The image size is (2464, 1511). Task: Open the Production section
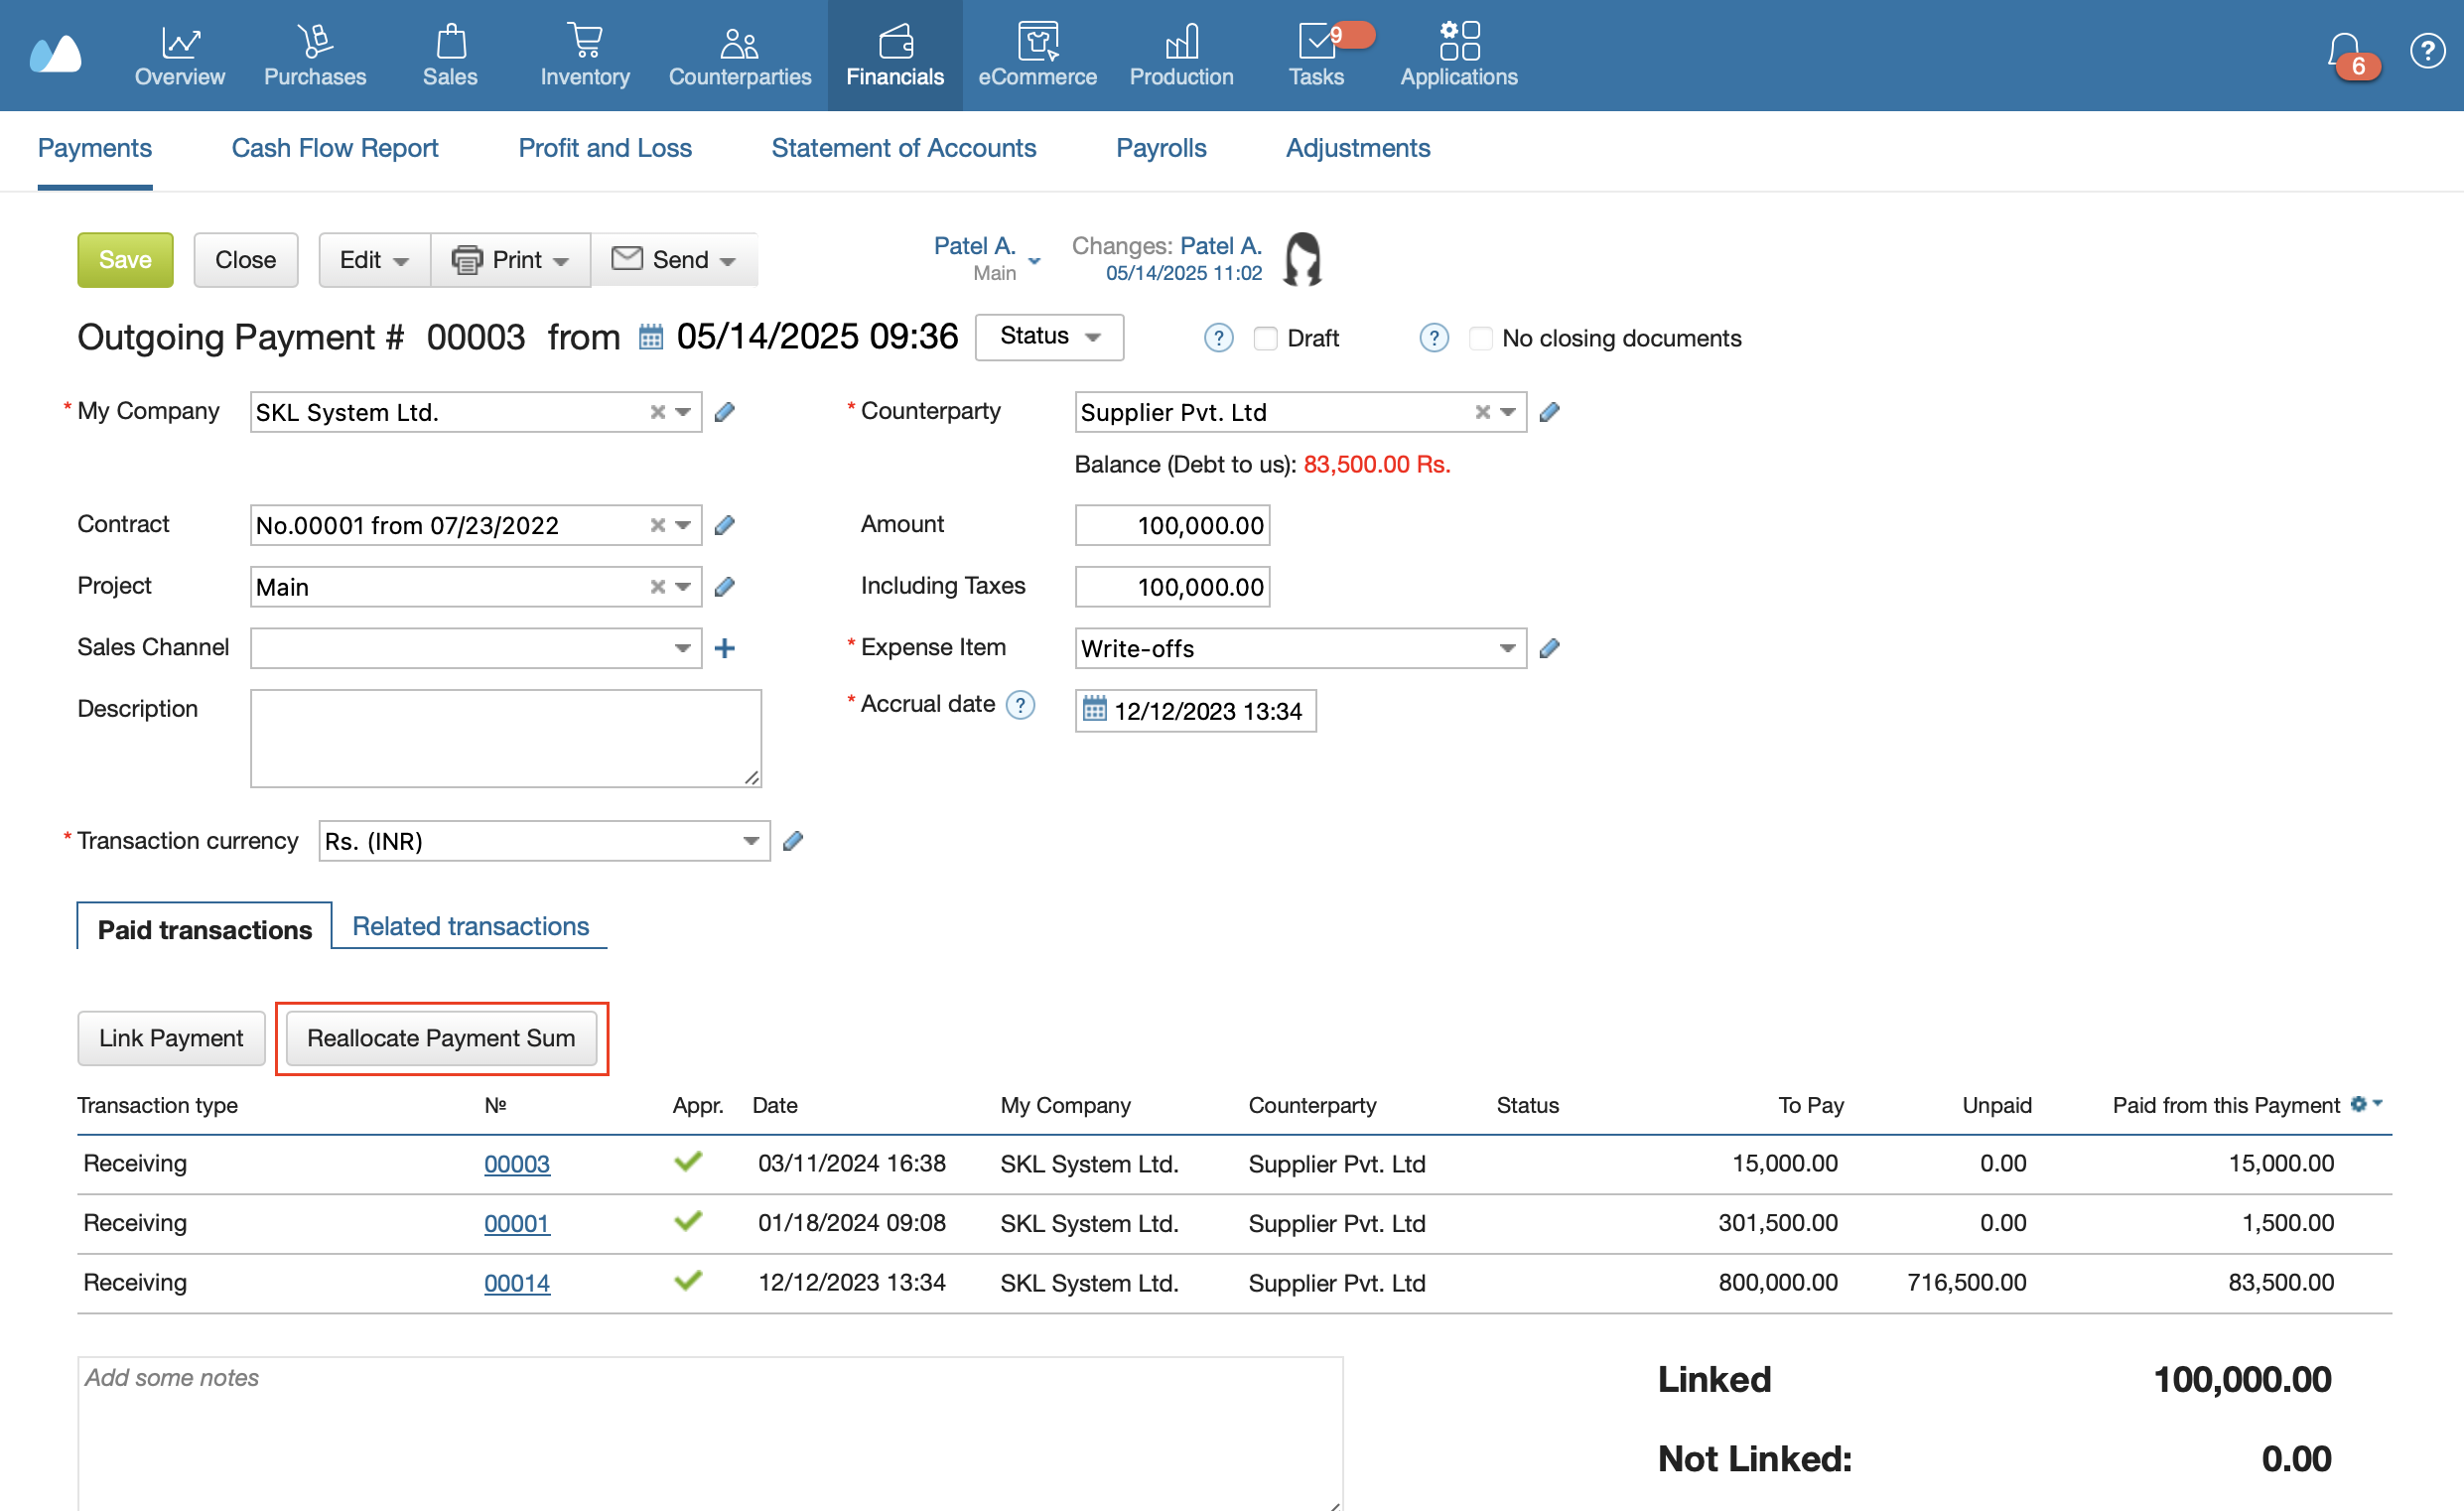click(1181, 55)
